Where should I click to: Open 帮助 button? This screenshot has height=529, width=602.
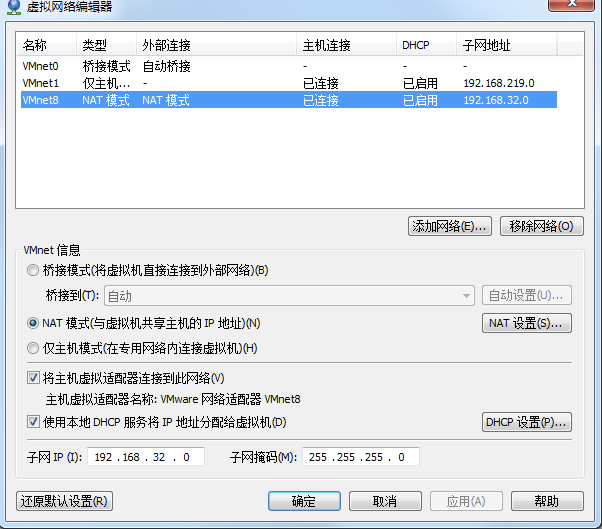pos(547,501)
